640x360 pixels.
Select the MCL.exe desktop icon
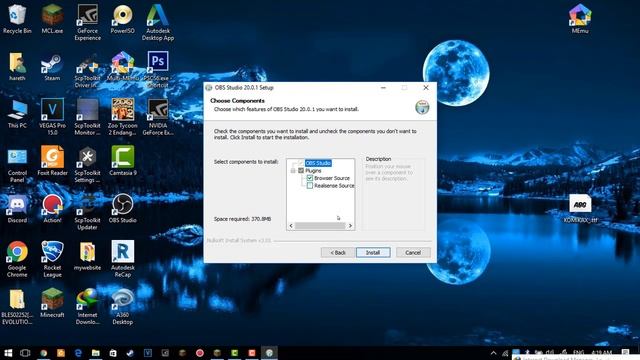click(x=52, y=19)
